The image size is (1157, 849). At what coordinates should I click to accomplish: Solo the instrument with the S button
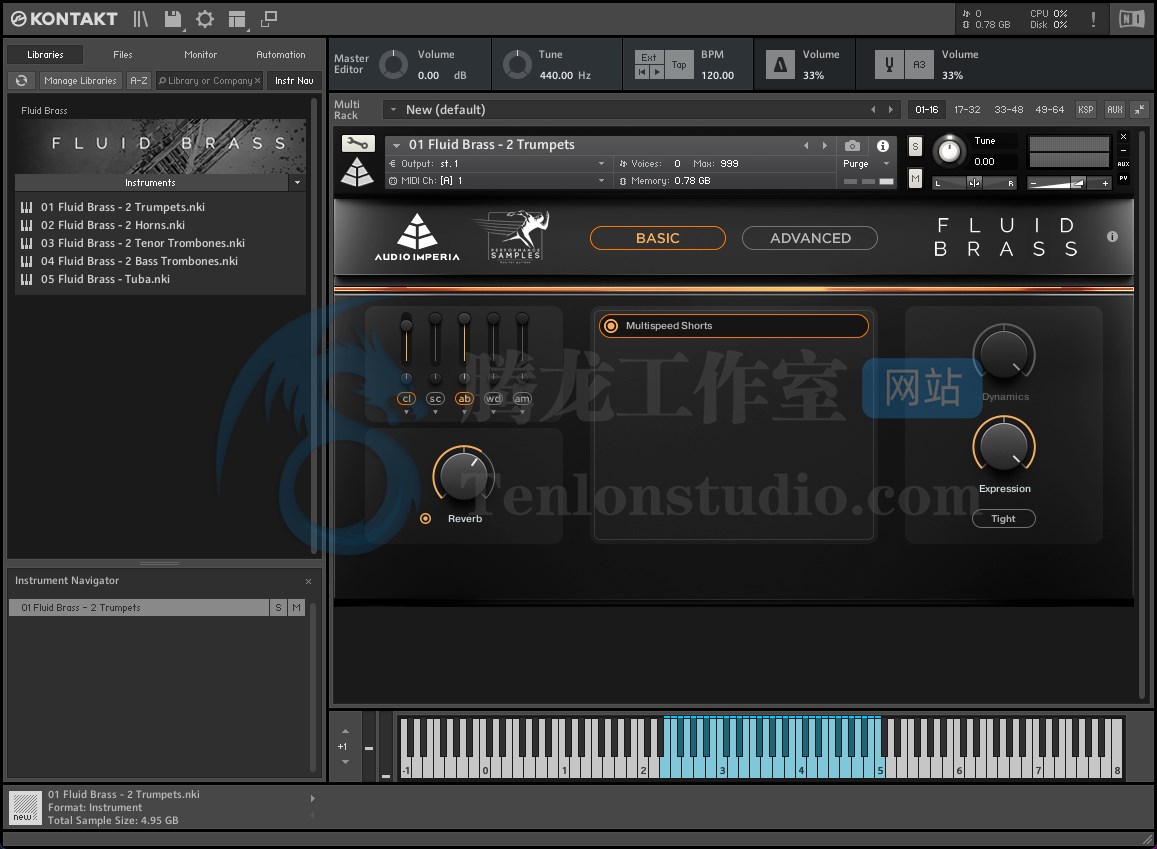(x=915, y=146)
